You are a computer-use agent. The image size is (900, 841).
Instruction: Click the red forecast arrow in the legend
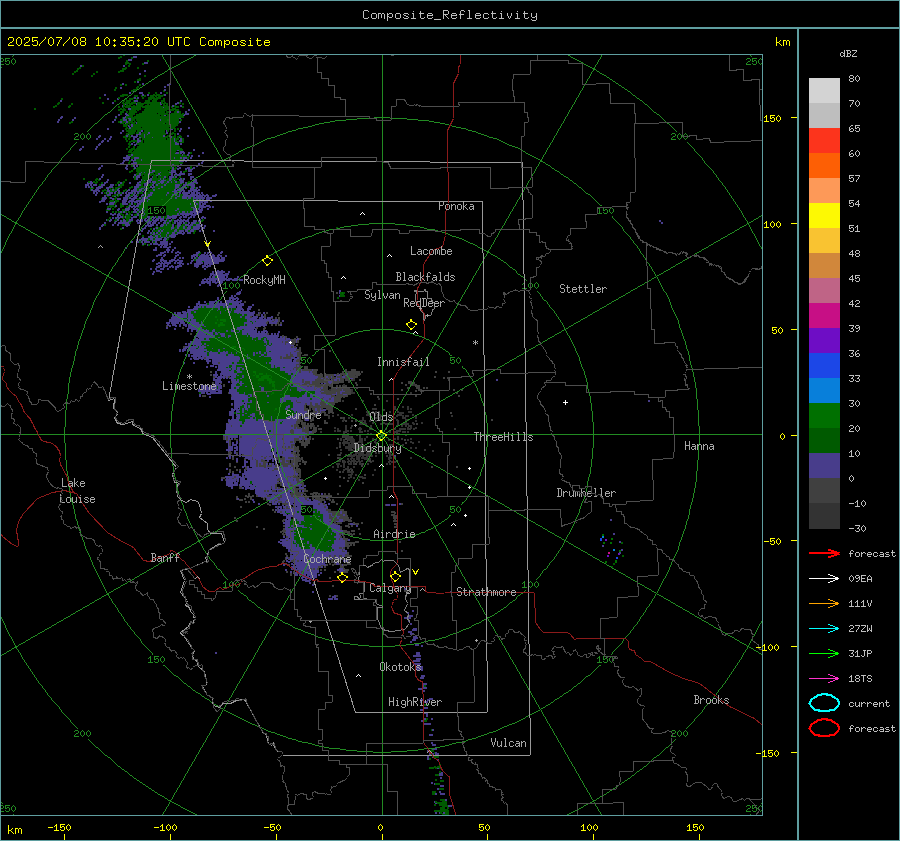point(824,553)
